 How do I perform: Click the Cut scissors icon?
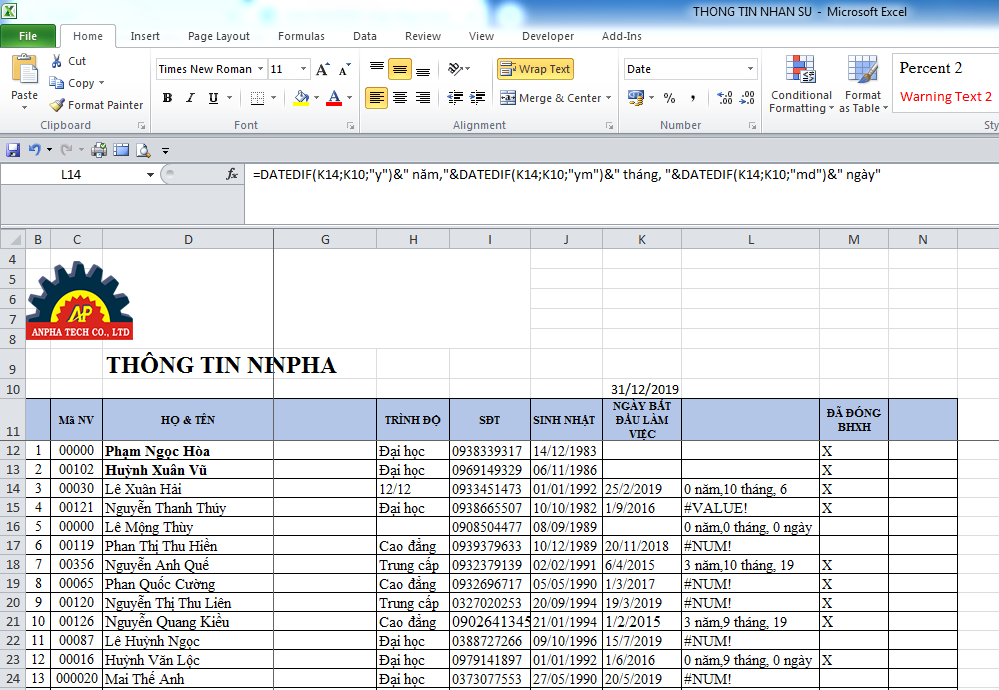point(57,61)
